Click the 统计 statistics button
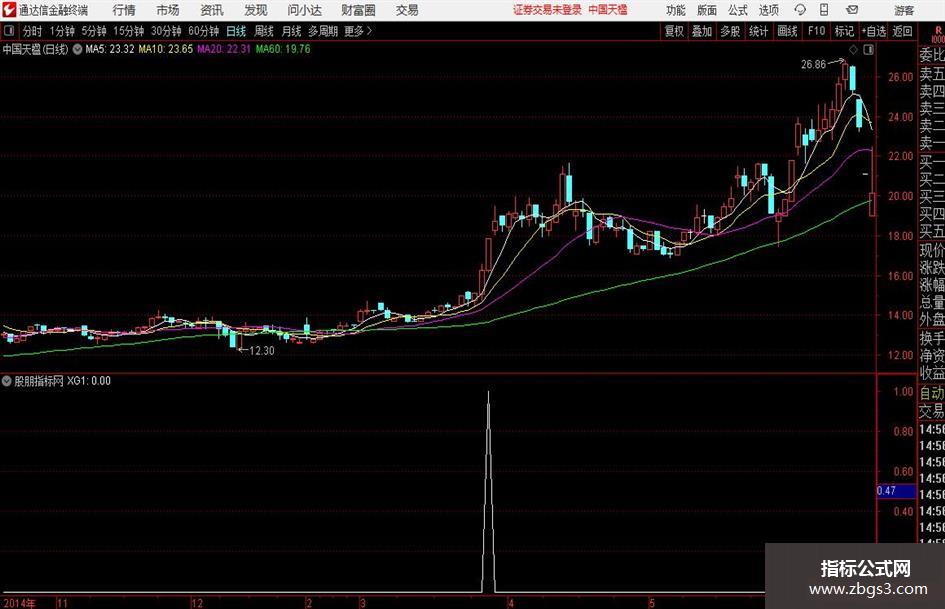 758,31
